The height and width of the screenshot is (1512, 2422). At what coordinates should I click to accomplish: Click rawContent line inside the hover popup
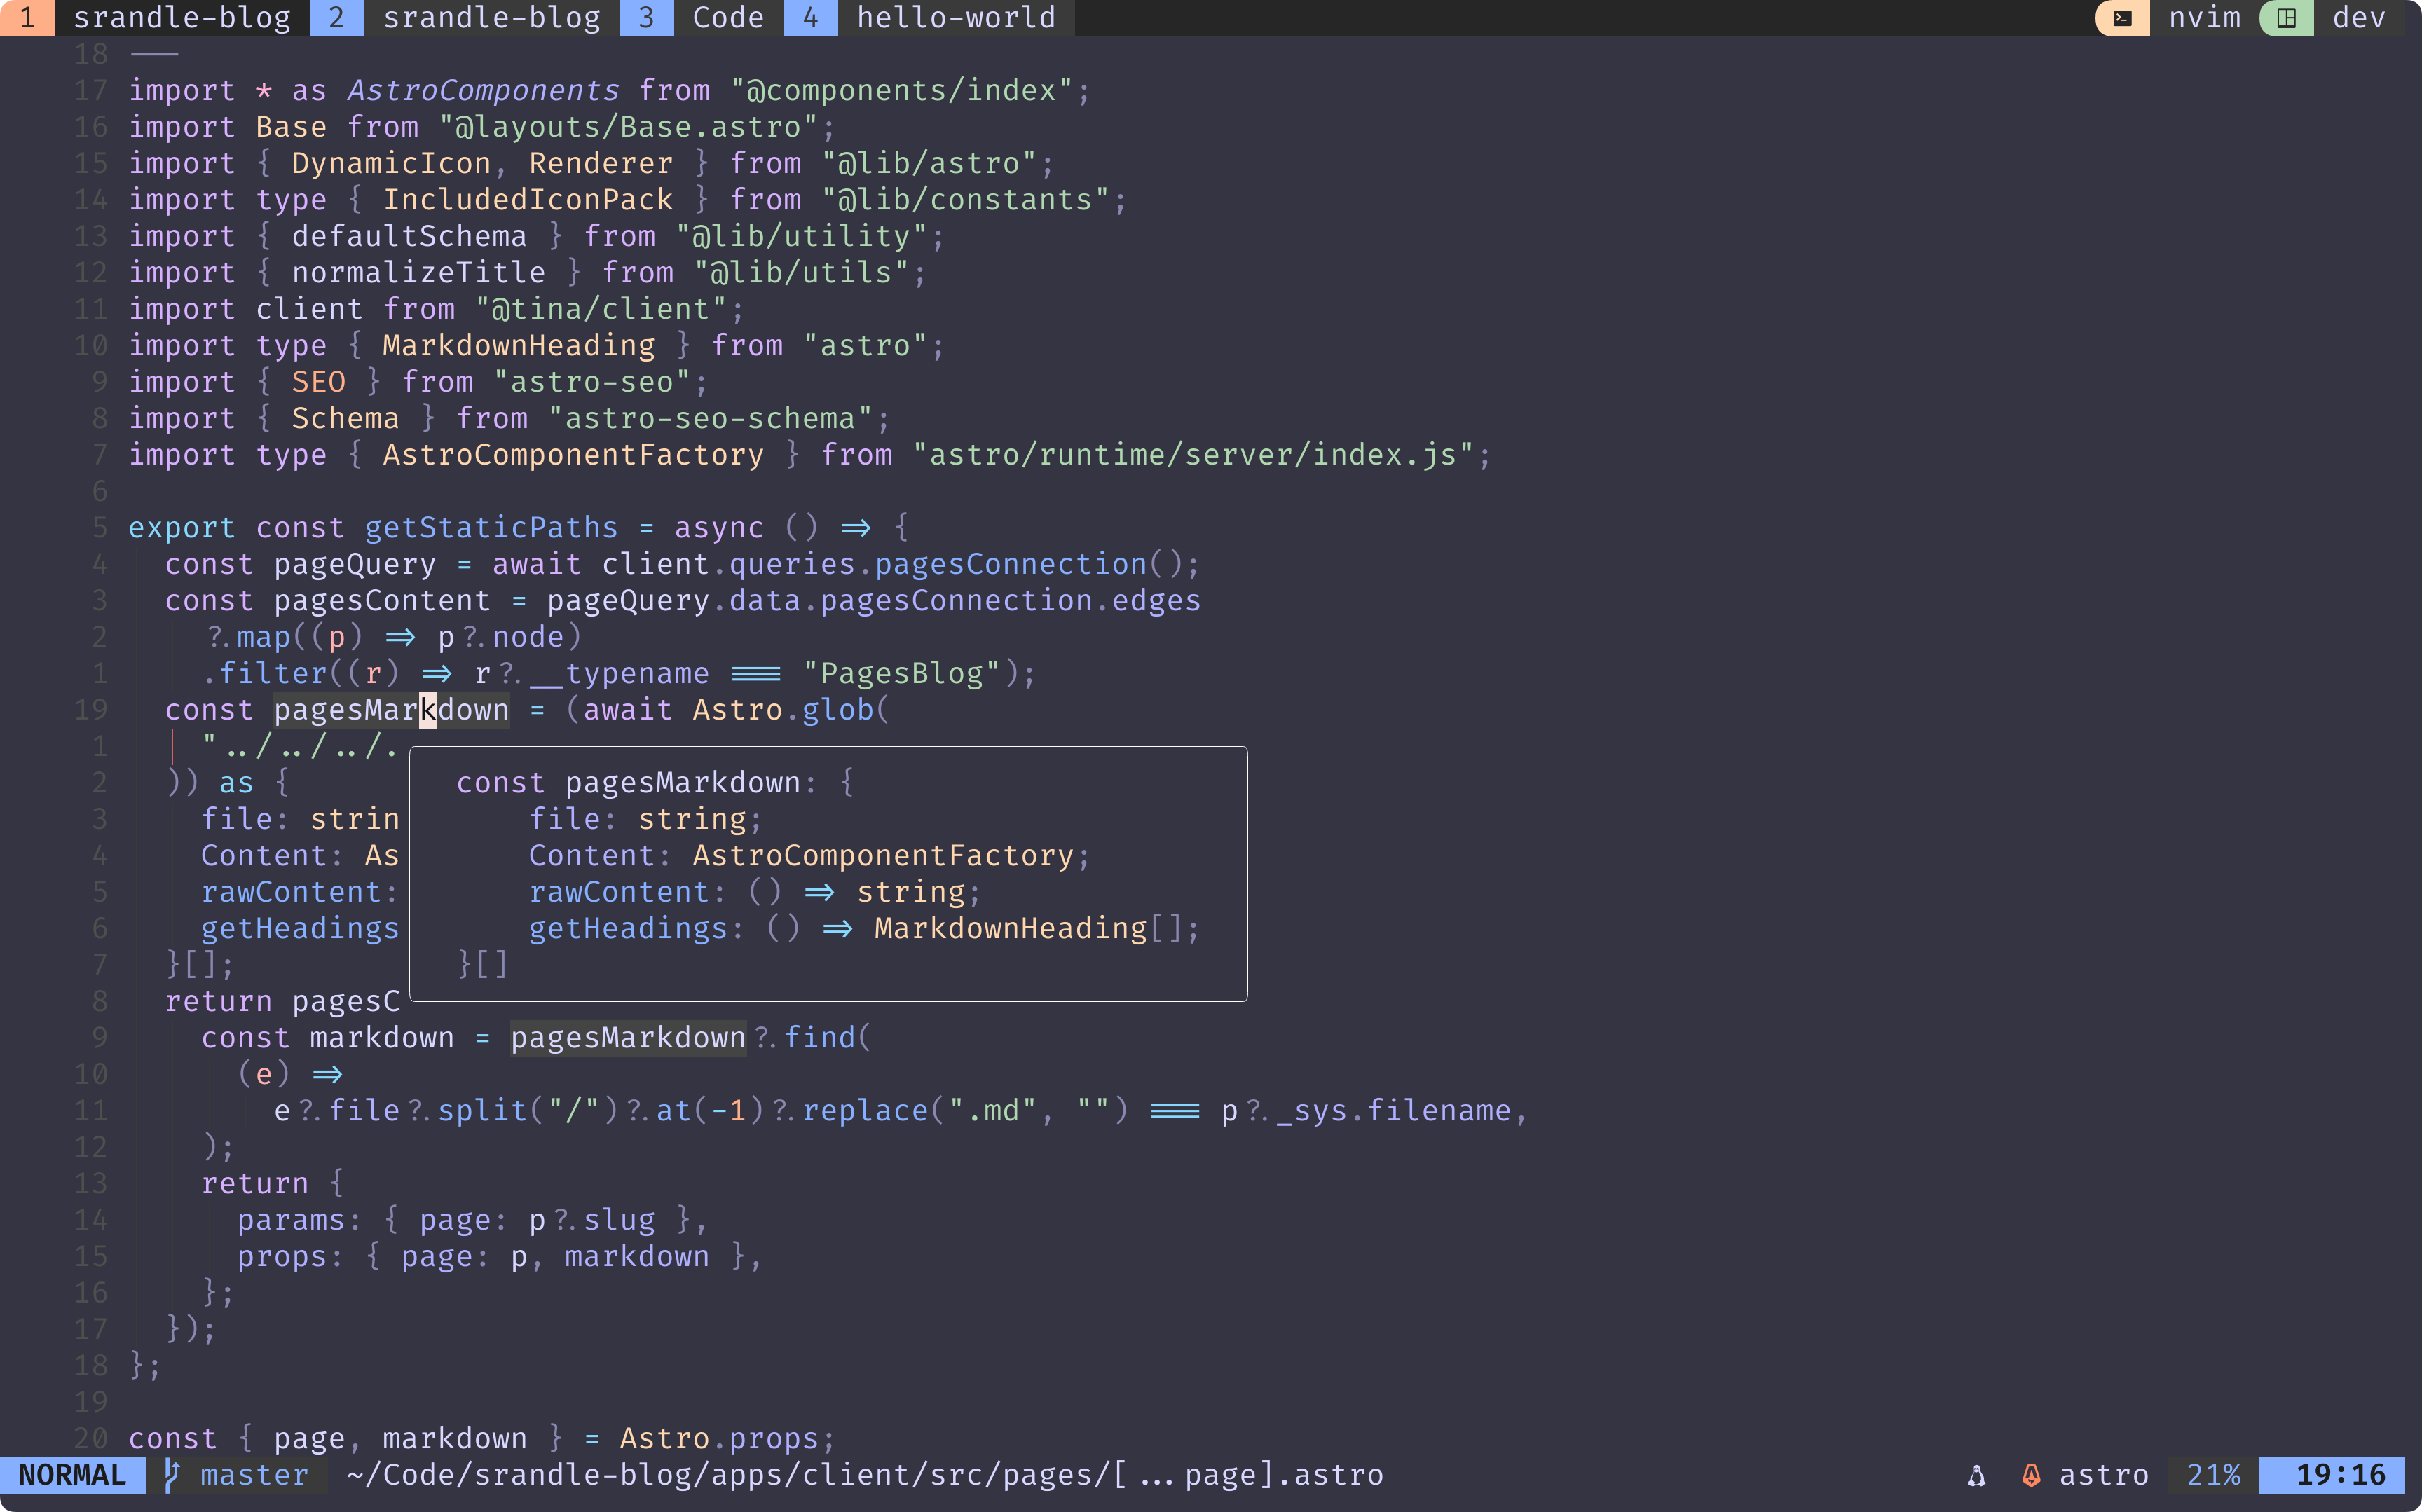pyautogui.click(x=755, y=892)
